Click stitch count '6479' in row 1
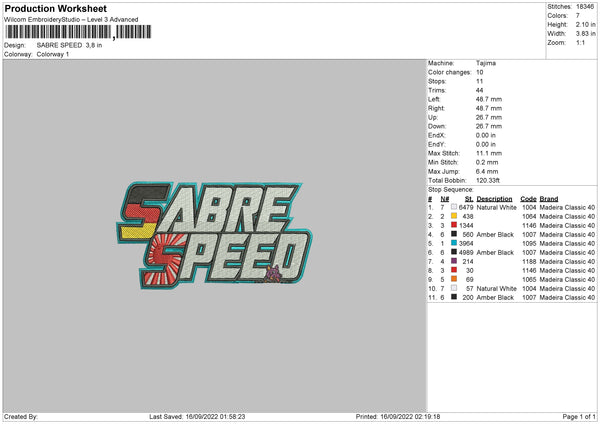This screenshot has width=600, height=424. tap(466, 207)
